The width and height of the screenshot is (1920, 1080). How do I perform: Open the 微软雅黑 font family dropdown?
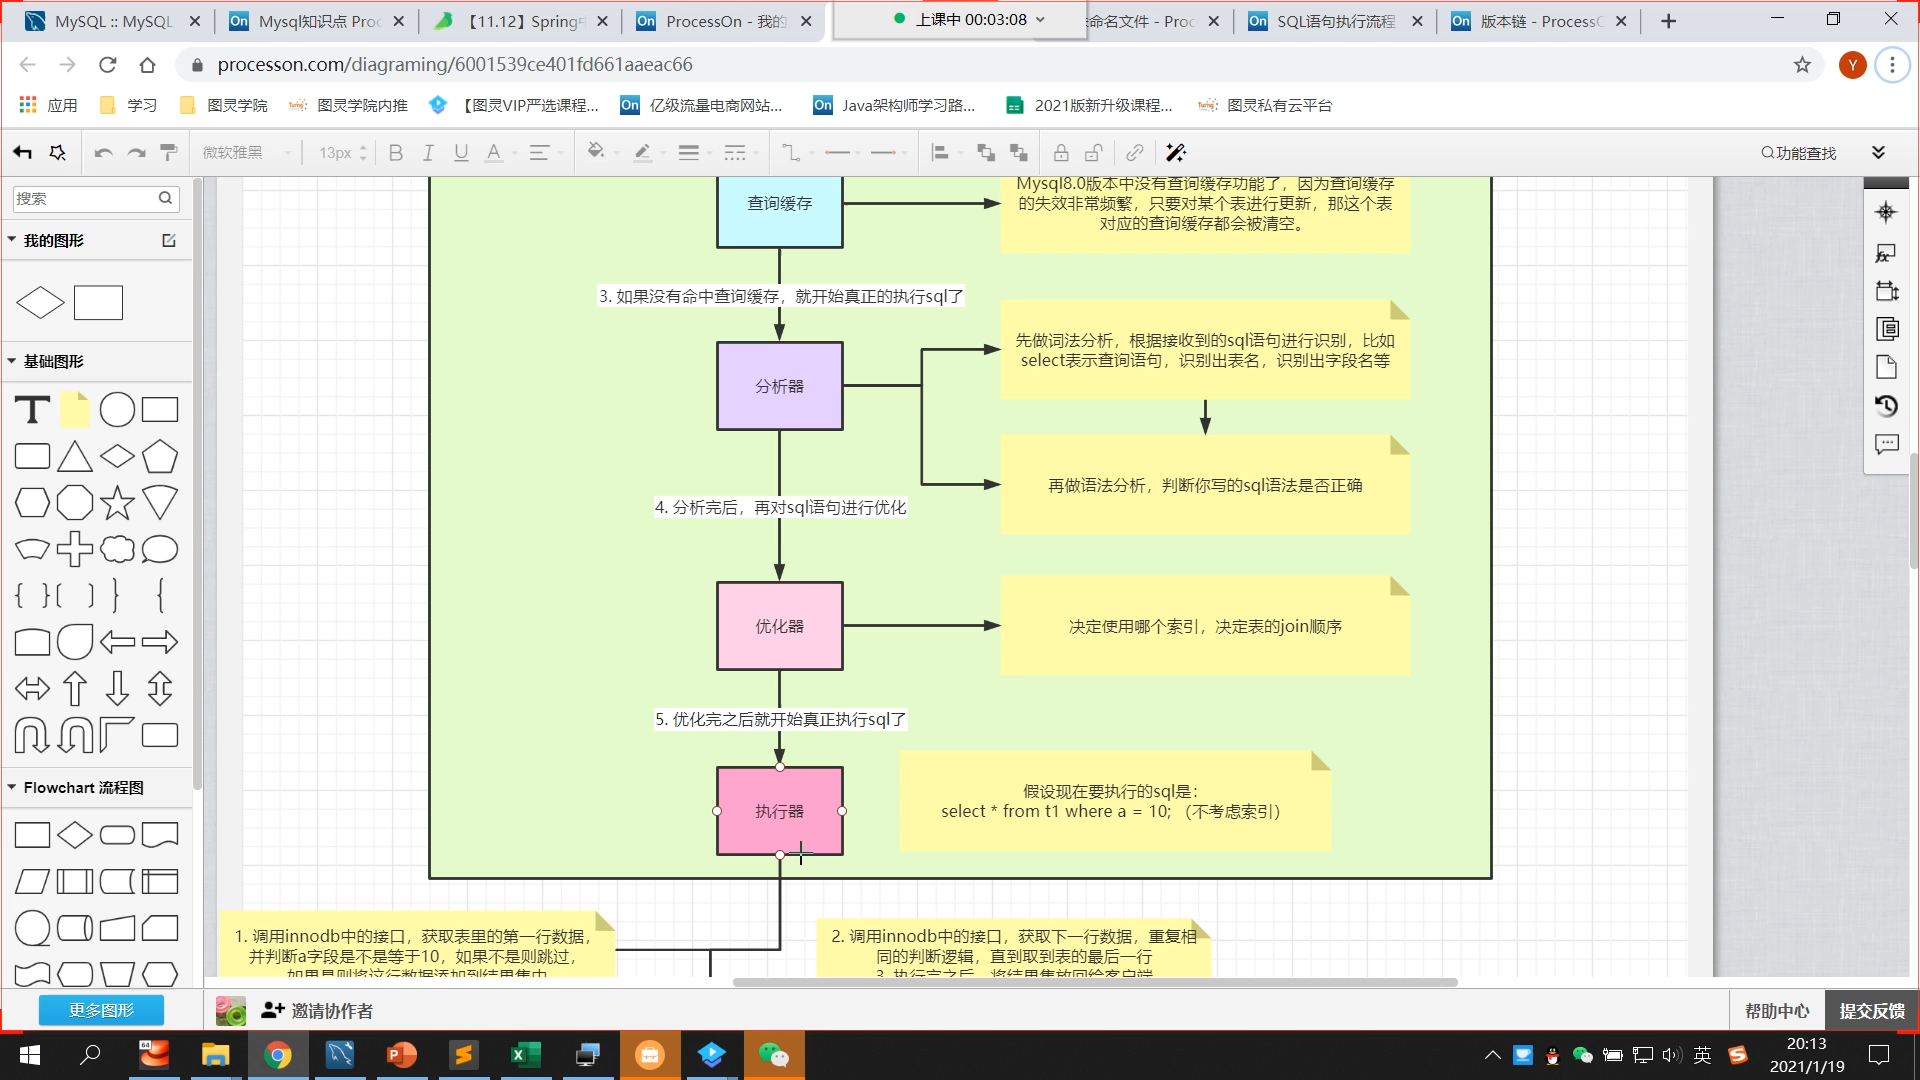[240, 152]
